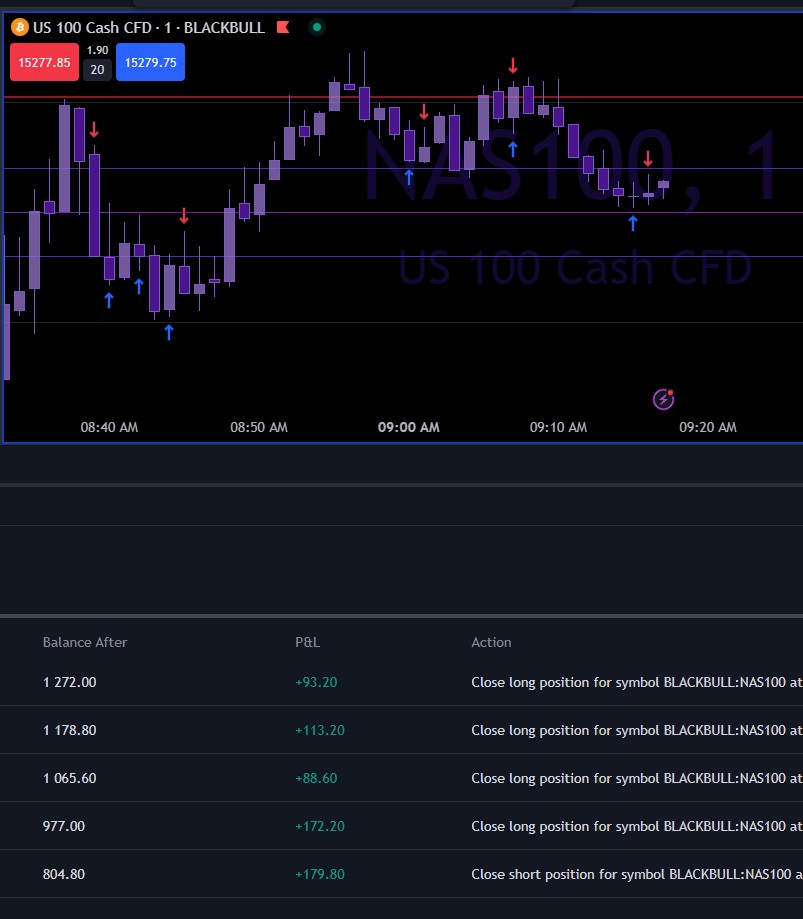
Task: Click the orange Bitcoin symbol logo icon
Action: point(20,27)
